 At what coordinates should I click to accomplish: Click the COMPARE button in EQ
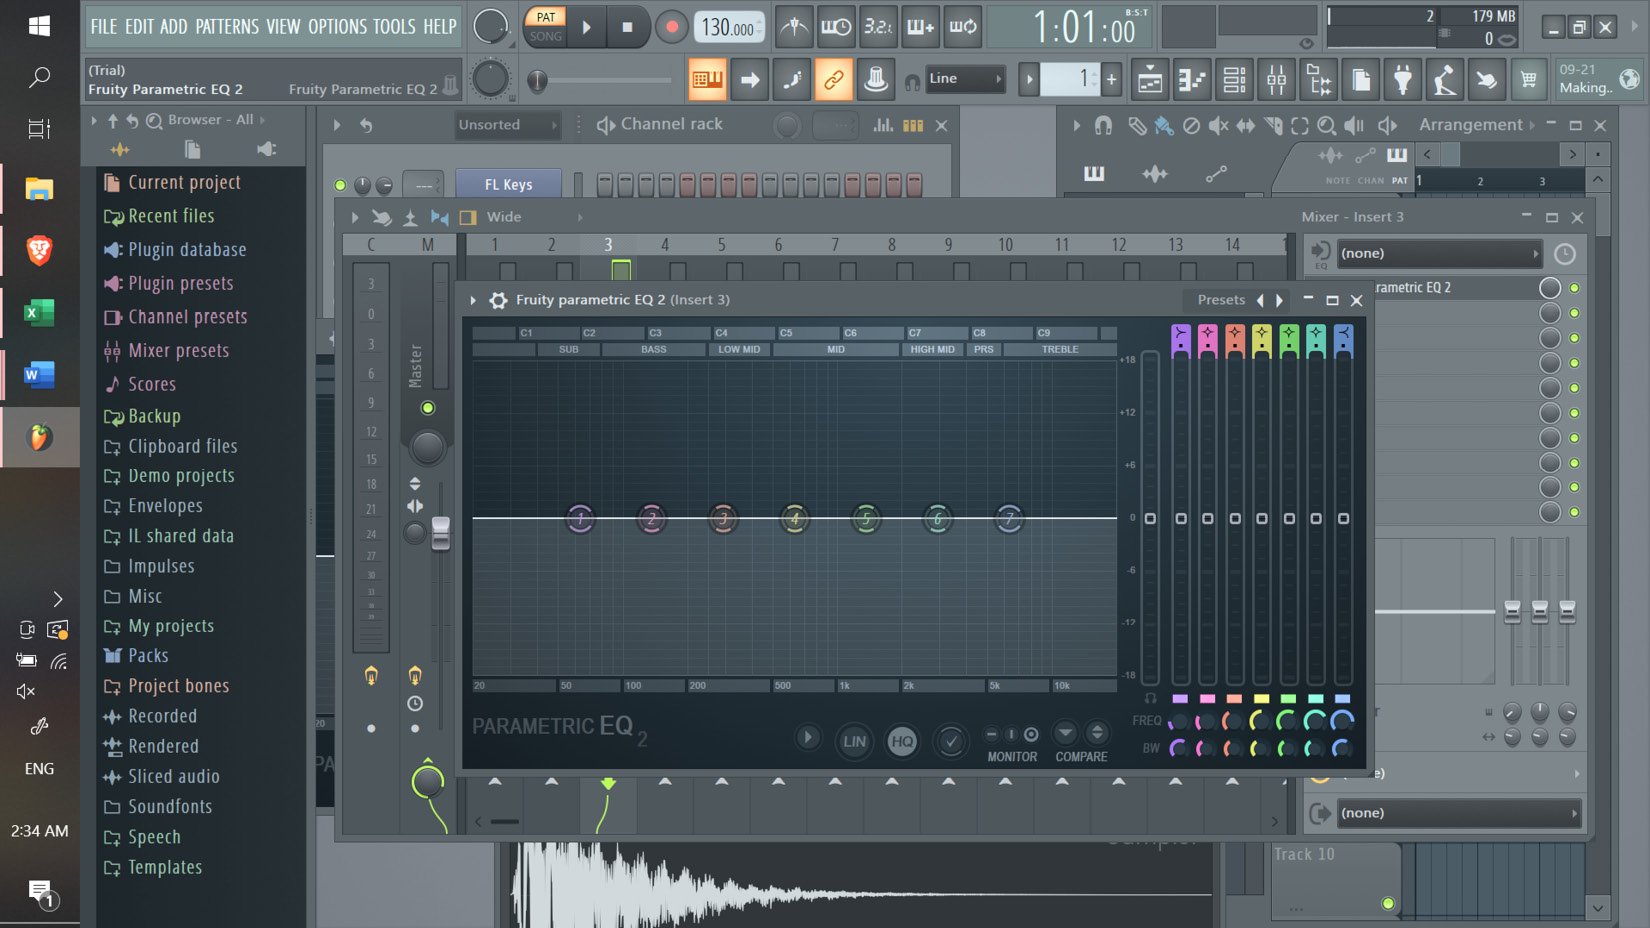(1081, 757)
